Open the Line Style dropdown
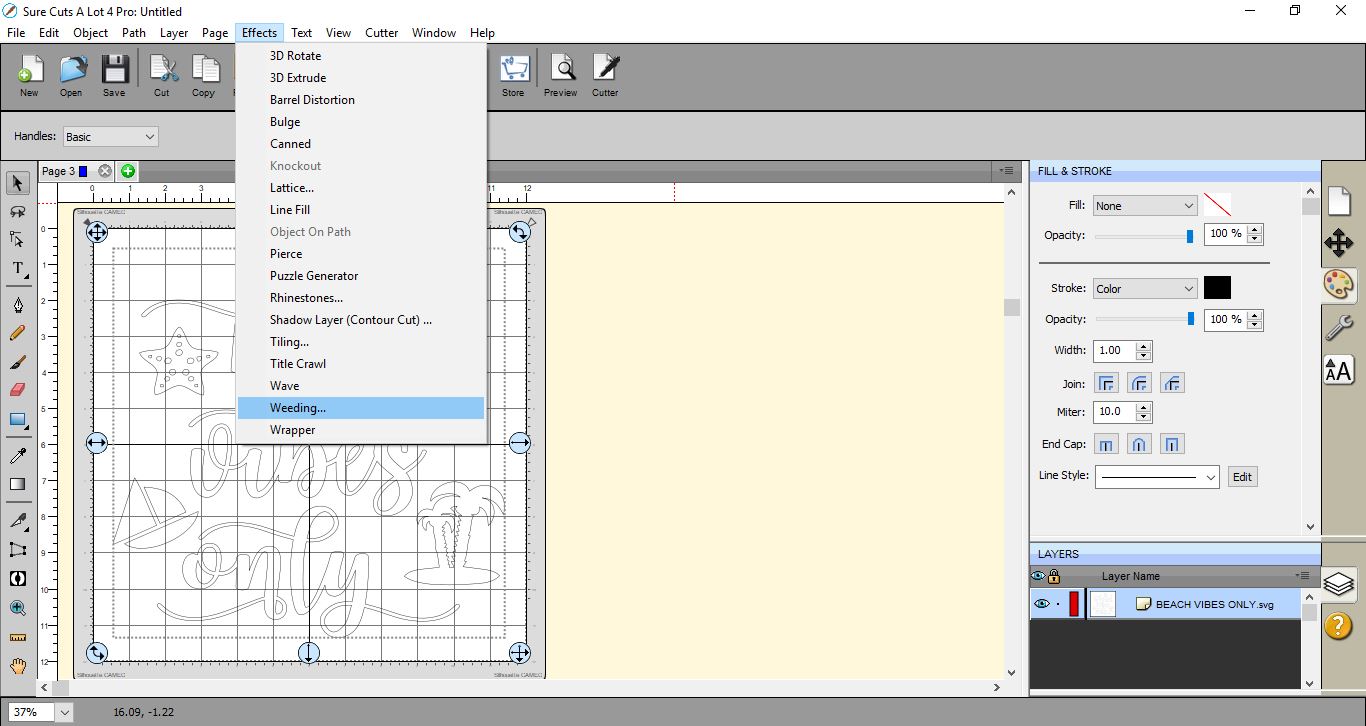This screenshot has height=726, width=1366. 1157,477
